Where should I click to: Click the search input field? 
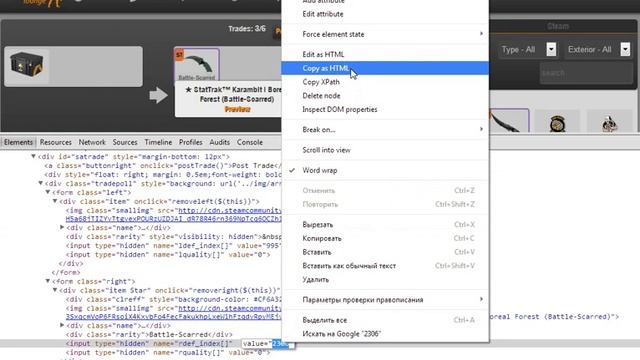point(586,73)
